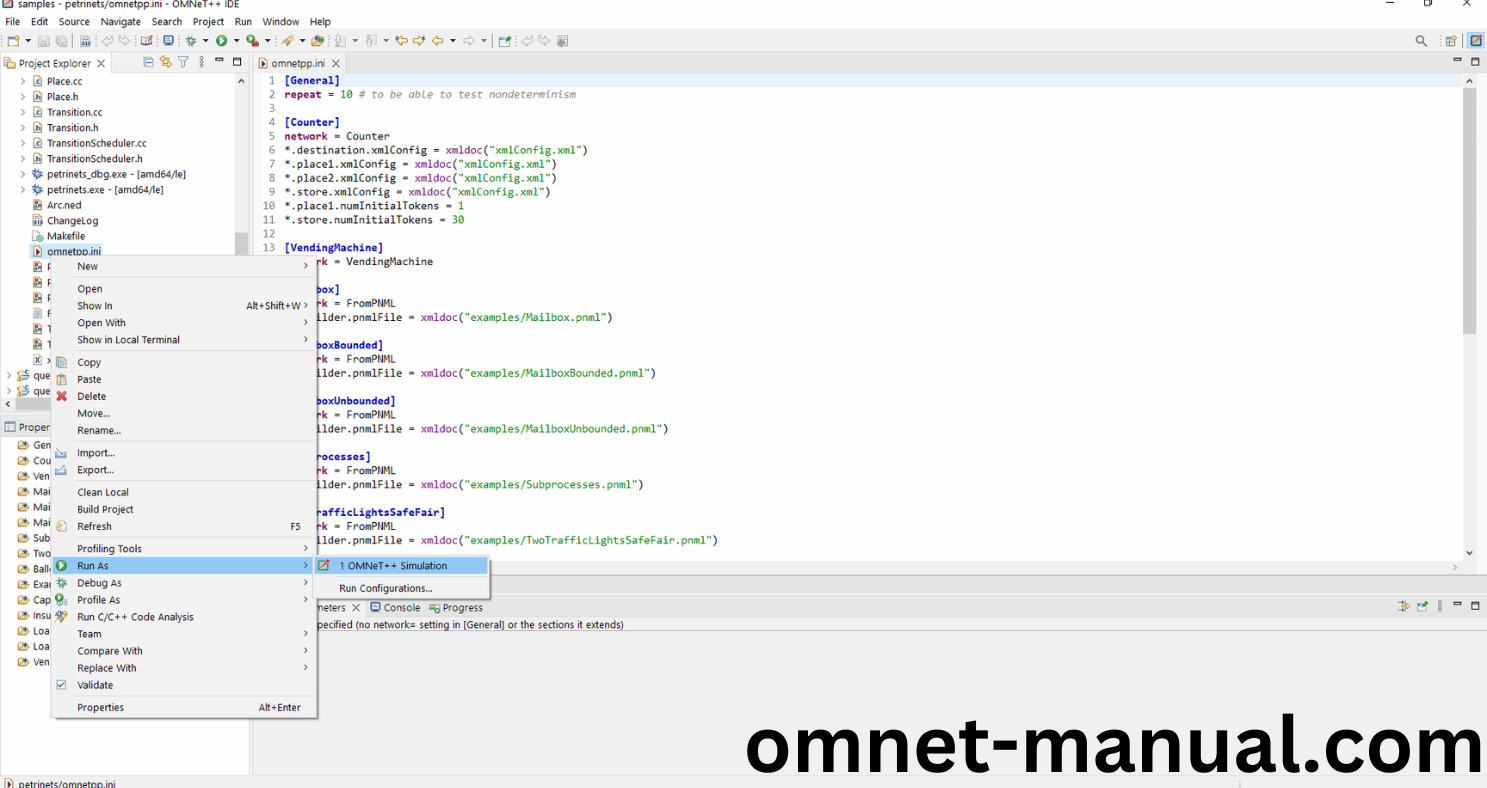
Task: Click the Debug bug icon in the toolbar
Action: tap(191, 41)
